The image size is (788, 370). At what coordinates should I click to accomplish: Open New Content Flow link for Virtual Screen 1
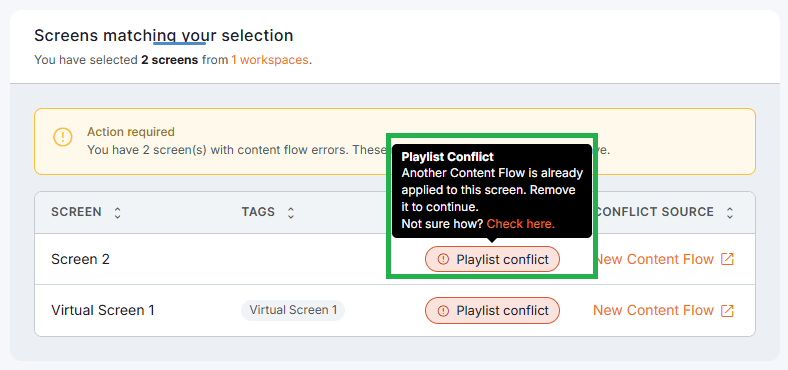(x=654, y=311)
